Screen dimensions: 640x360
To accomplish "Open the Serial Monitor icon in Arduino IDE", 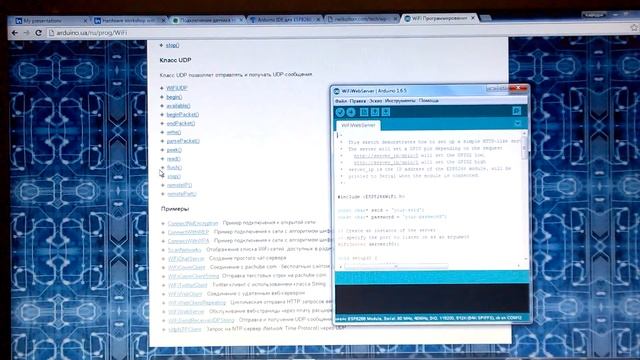I will pos(516,111).
